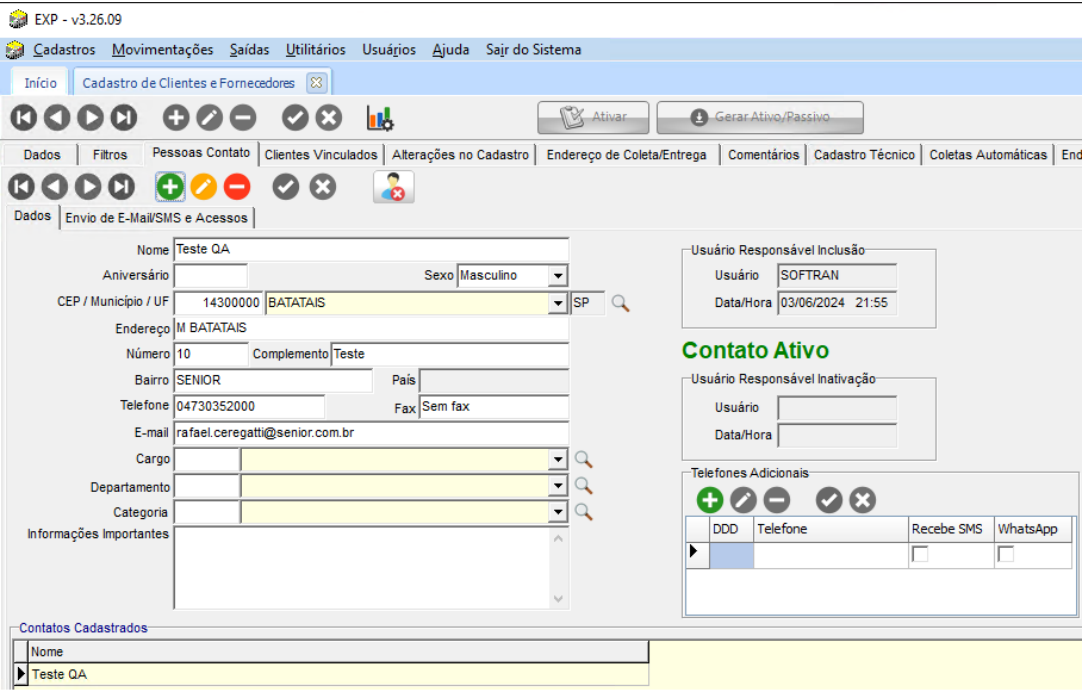Screen dimensions: 1082x690
Task: Expand the Departamento dropdown
Action: coord(558,486)
